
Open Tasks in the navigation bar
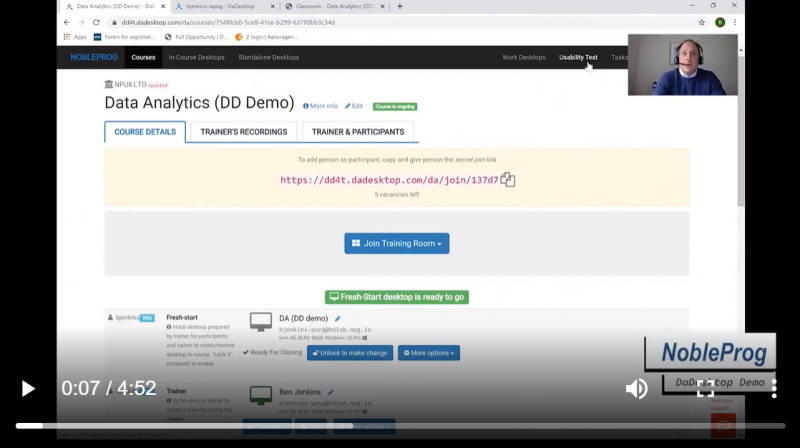coord(619,58)
